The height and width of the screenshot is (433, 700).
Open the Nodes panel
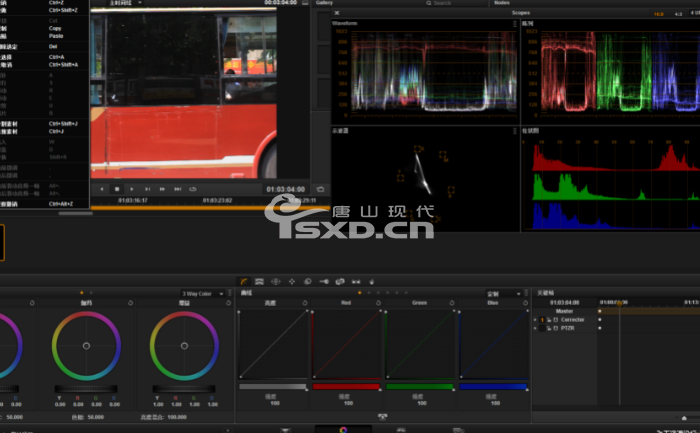[x=502, y=3]
